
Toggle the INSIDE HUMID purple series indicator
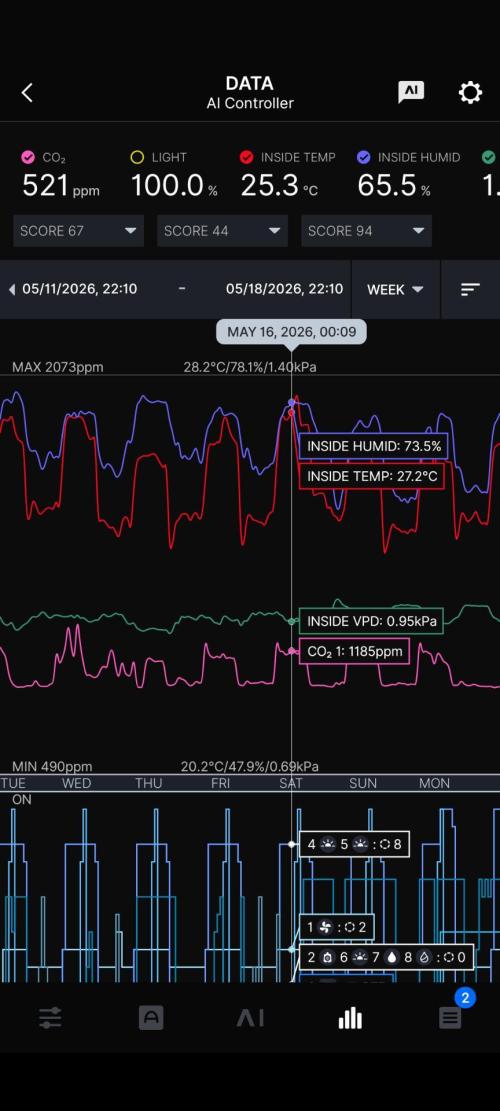(363, 157)
